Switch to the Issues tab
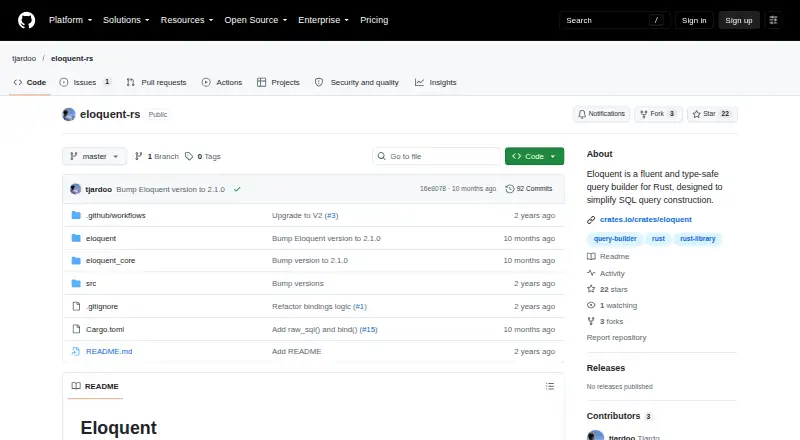The width and height of the screenshot is (800, 440). (x=85, y=82)
